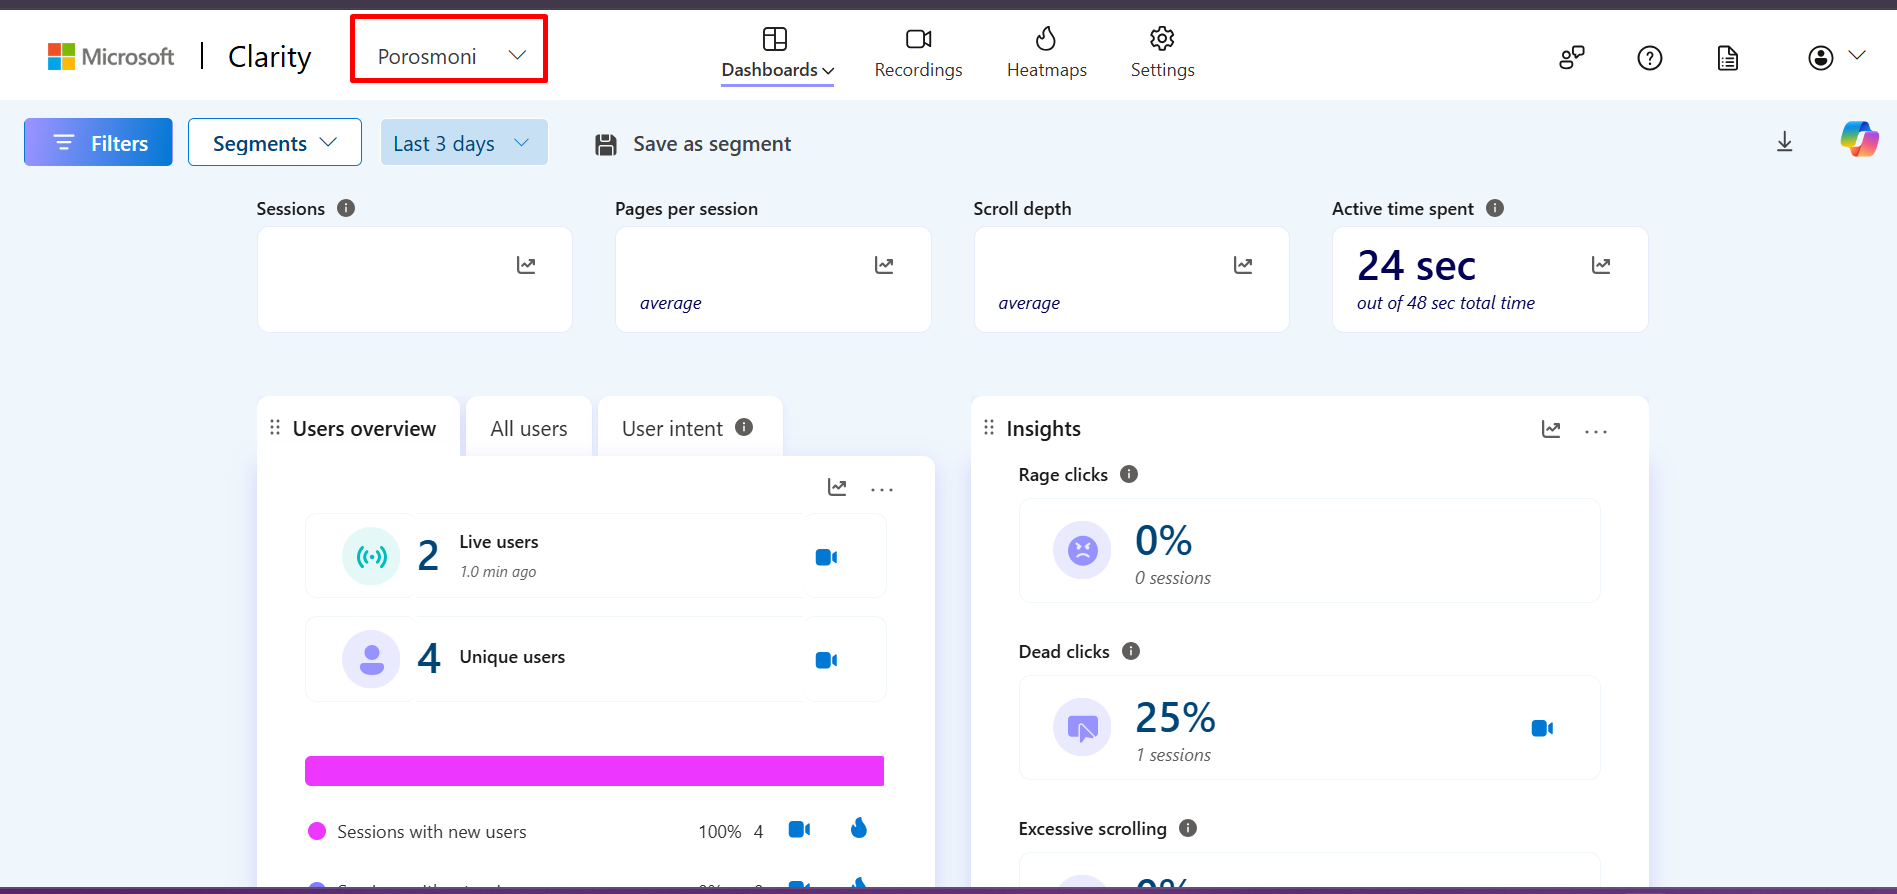Click the Users overview card grip handle

pyautogui.click(x=275, y=427)
